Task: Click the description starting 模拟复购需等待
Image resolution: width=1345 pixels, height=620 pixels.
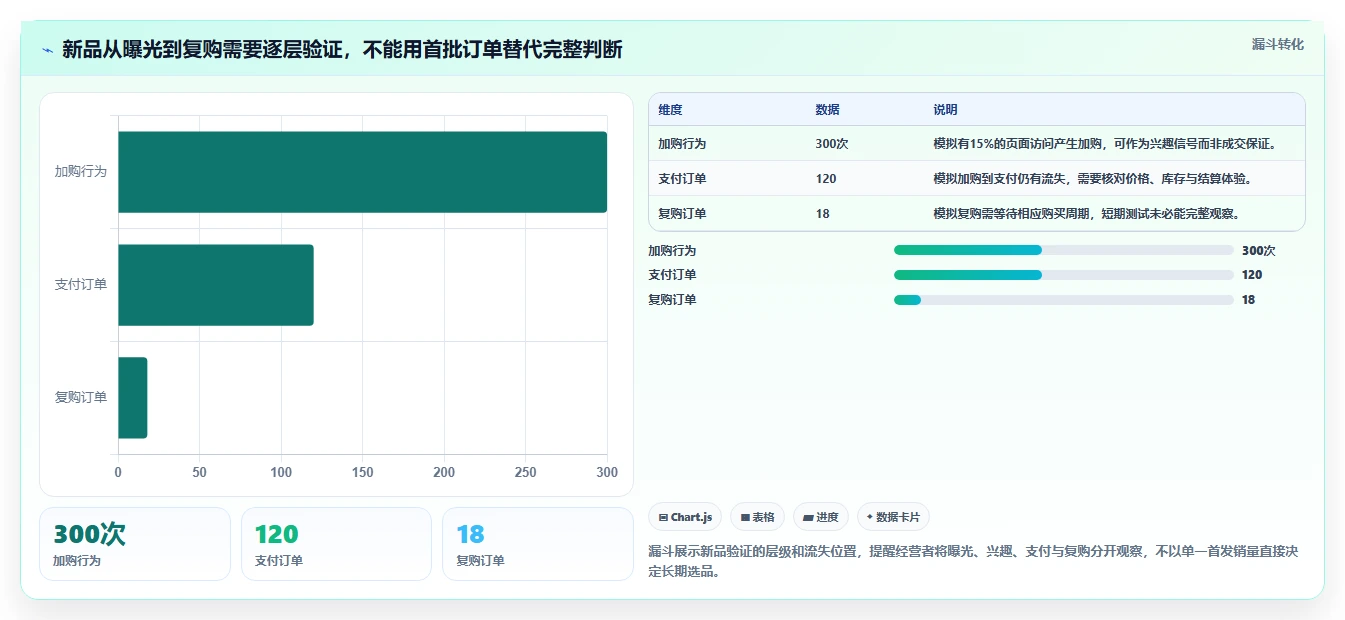Action: click(x=1087, y=214)
